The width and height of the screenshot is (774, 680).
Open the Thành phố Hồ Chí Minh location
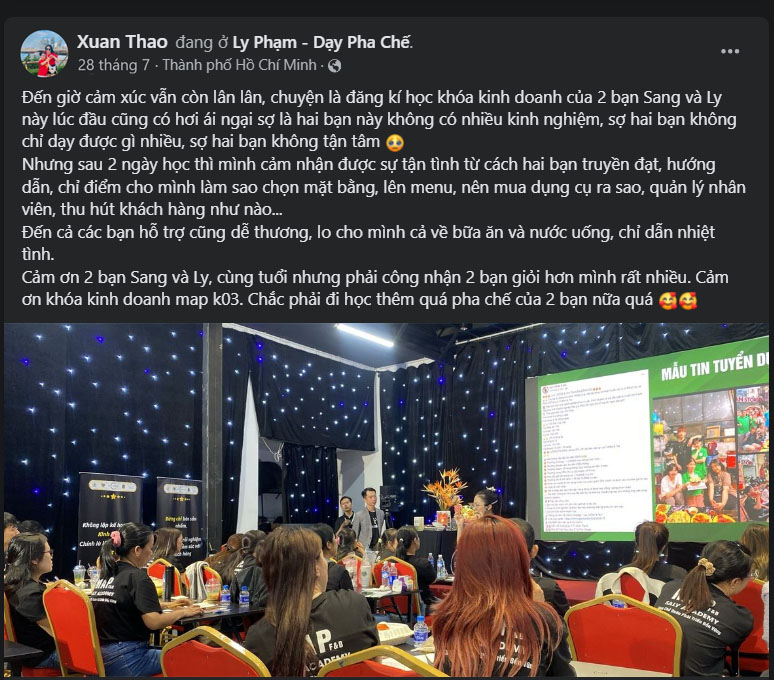(239, 65)
